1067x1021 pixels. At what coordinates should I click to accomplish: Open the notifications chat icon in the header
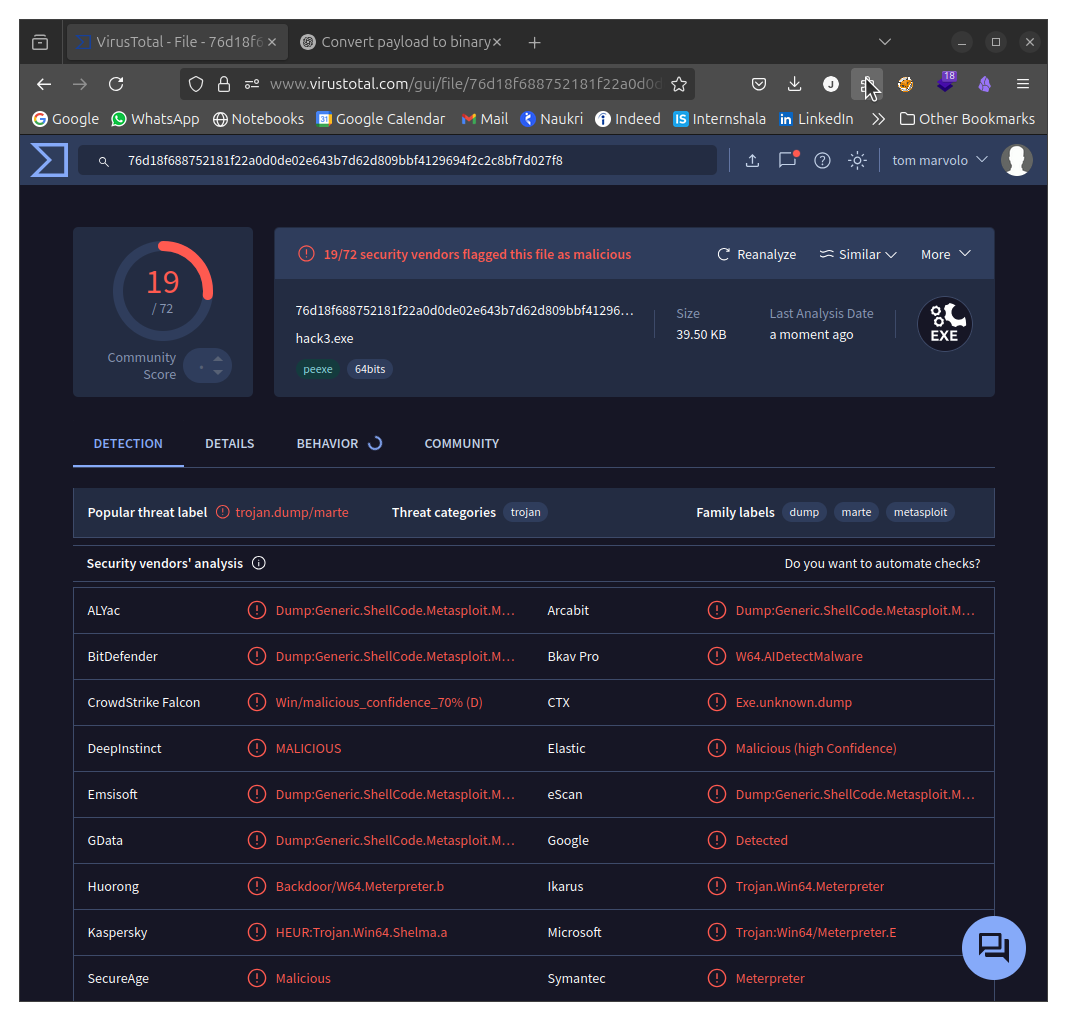[x=787, y=160]
